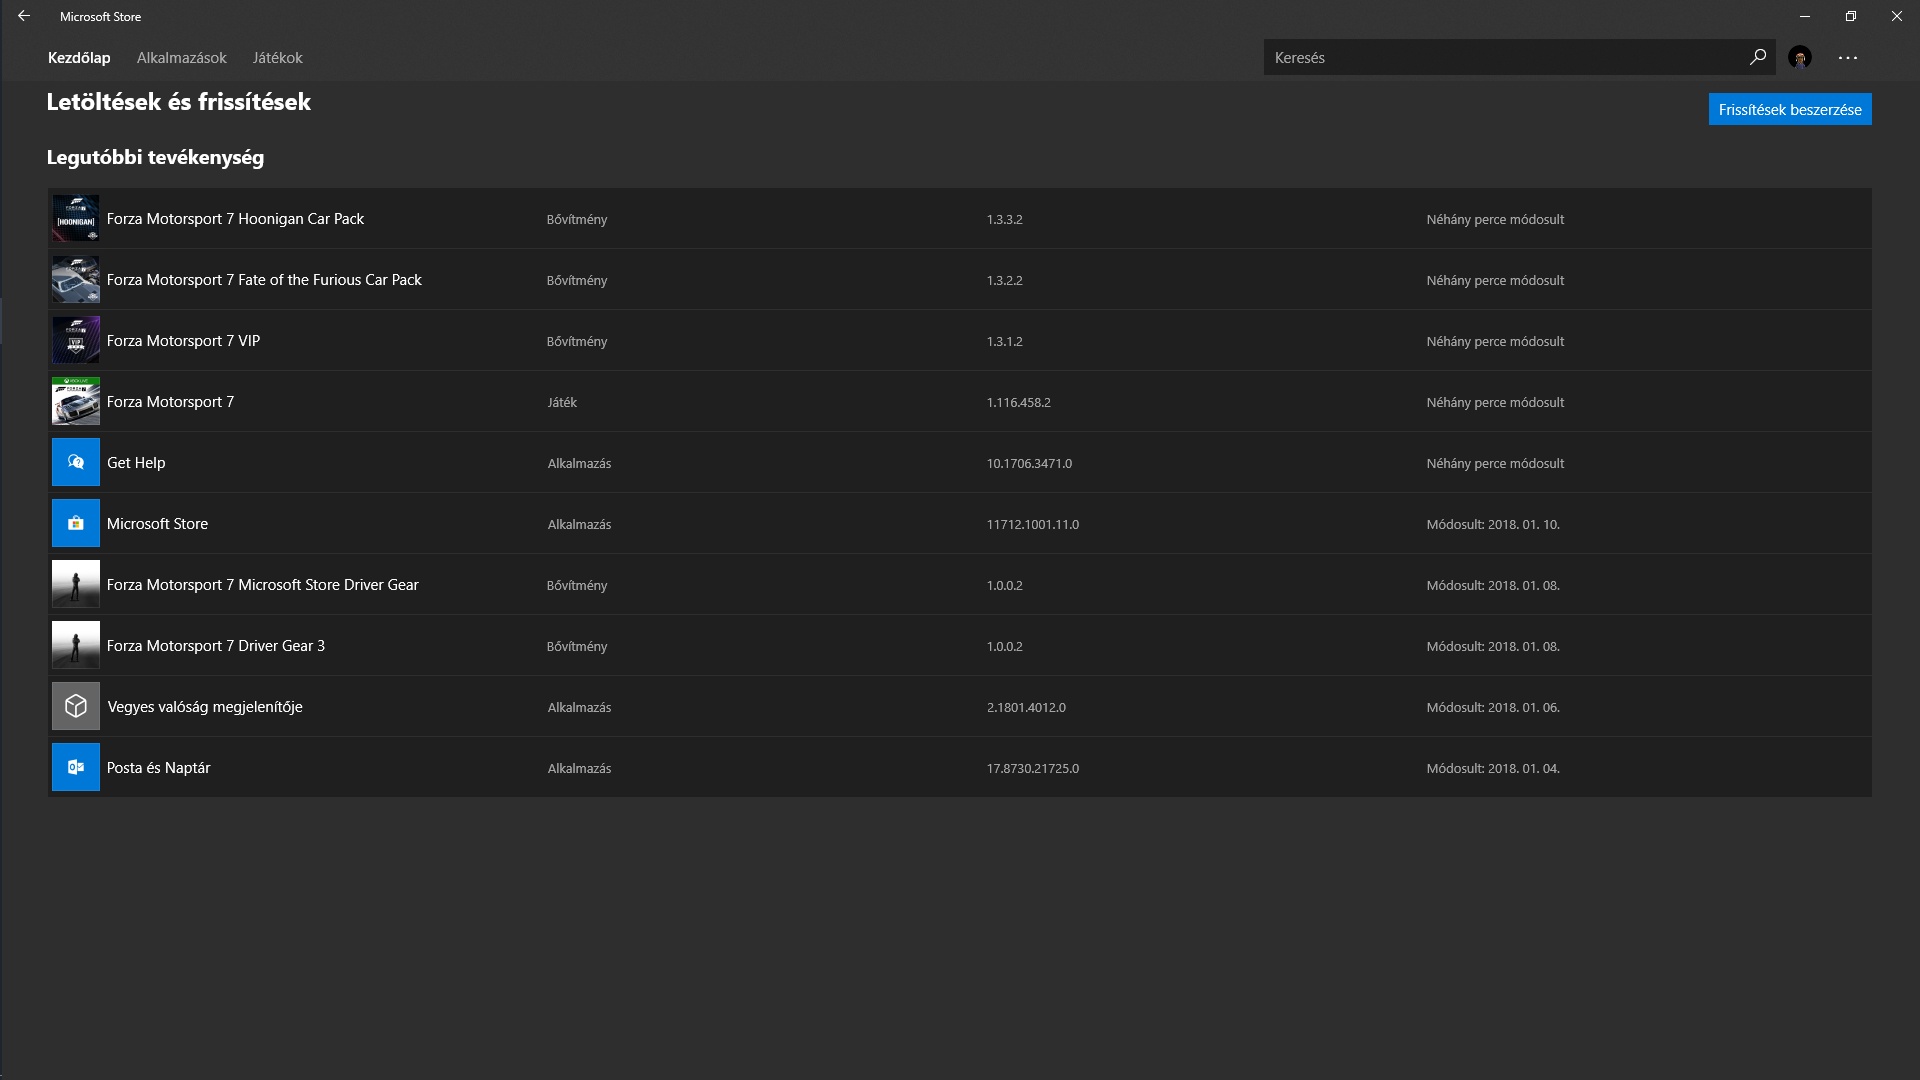Click version number 1.3.2.2
Screen dimensions: 1920x1080
click(x=1004, y=280)
